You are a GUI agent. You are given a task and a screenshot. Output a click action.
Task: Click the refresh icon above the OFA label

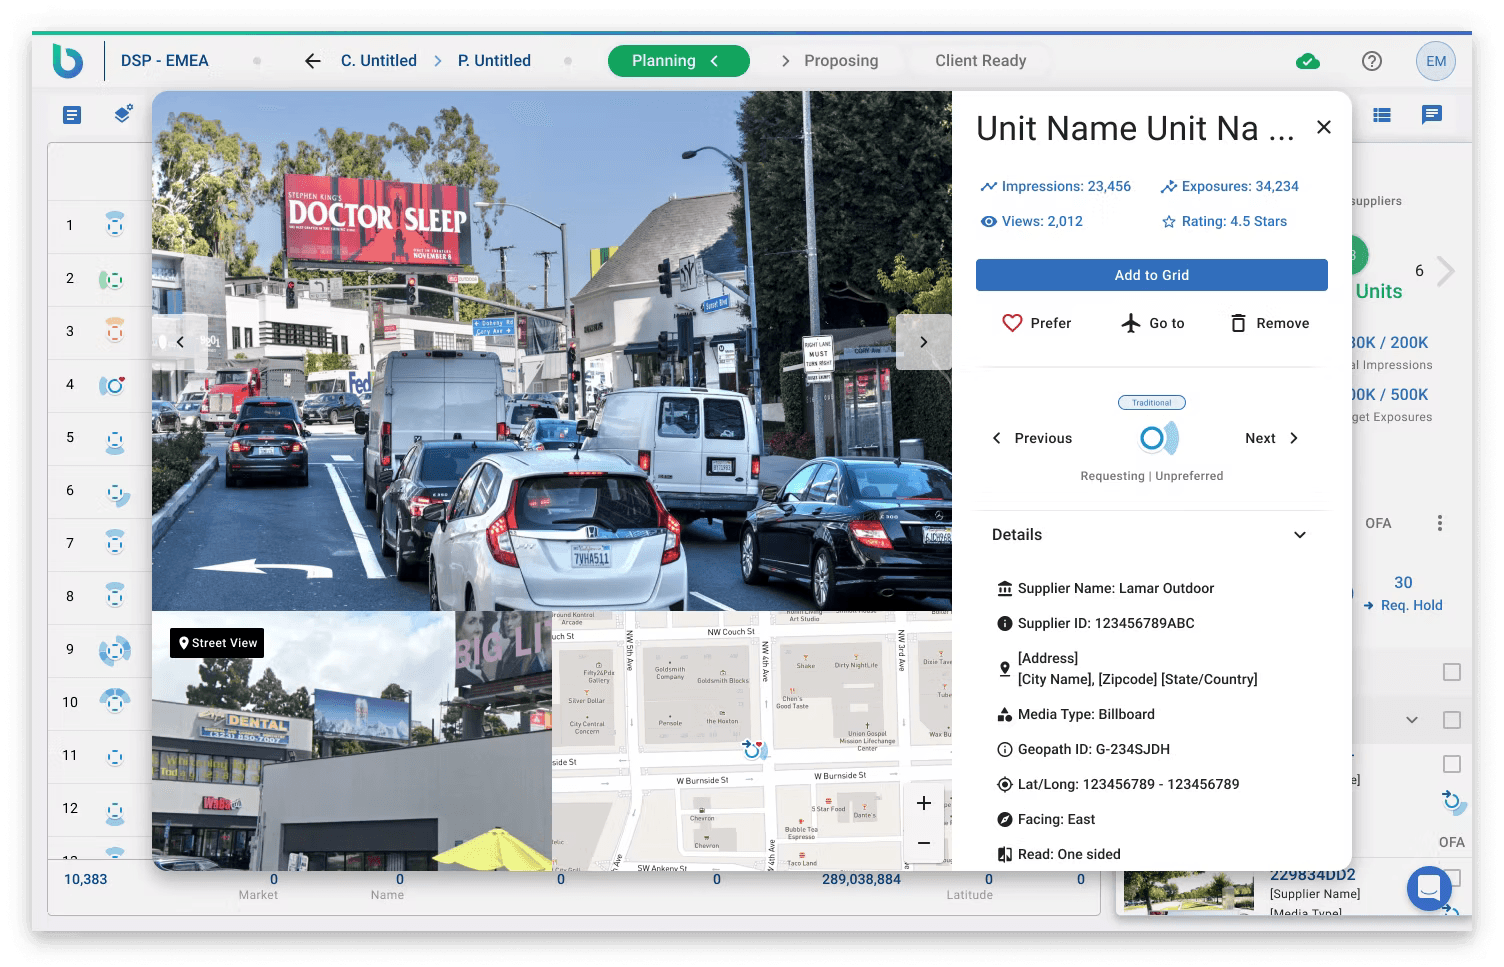(x=1453, y=801)
